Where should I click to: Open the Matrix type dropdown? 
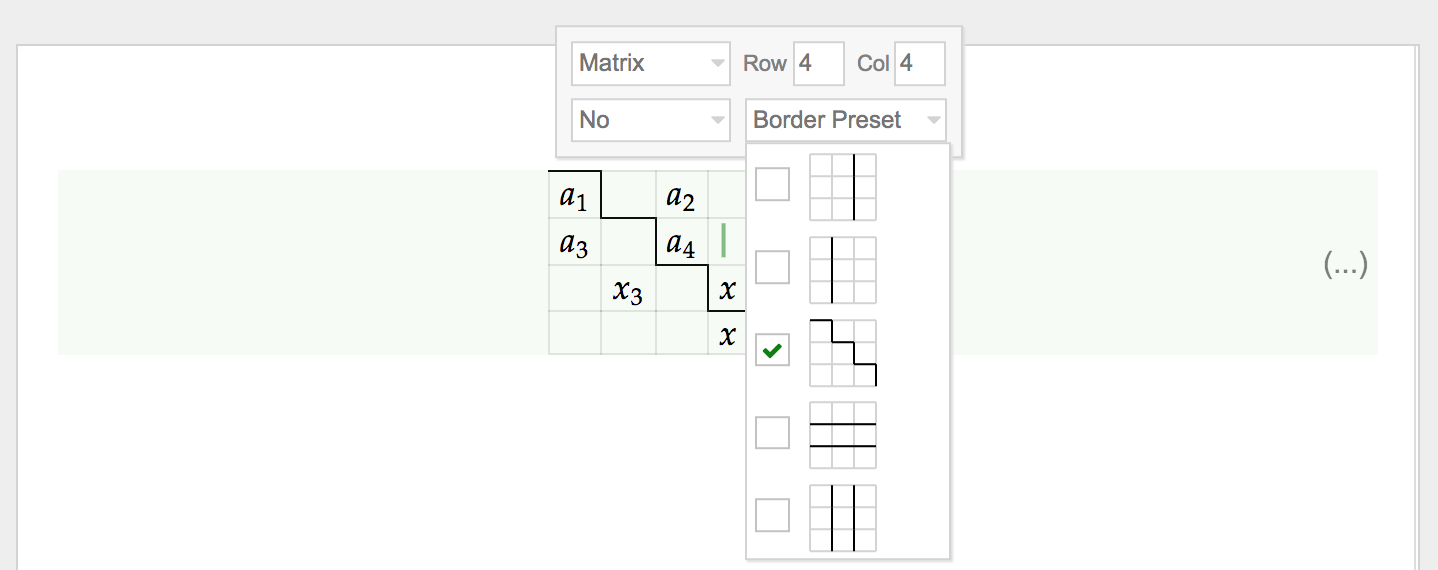coord(651,64)
